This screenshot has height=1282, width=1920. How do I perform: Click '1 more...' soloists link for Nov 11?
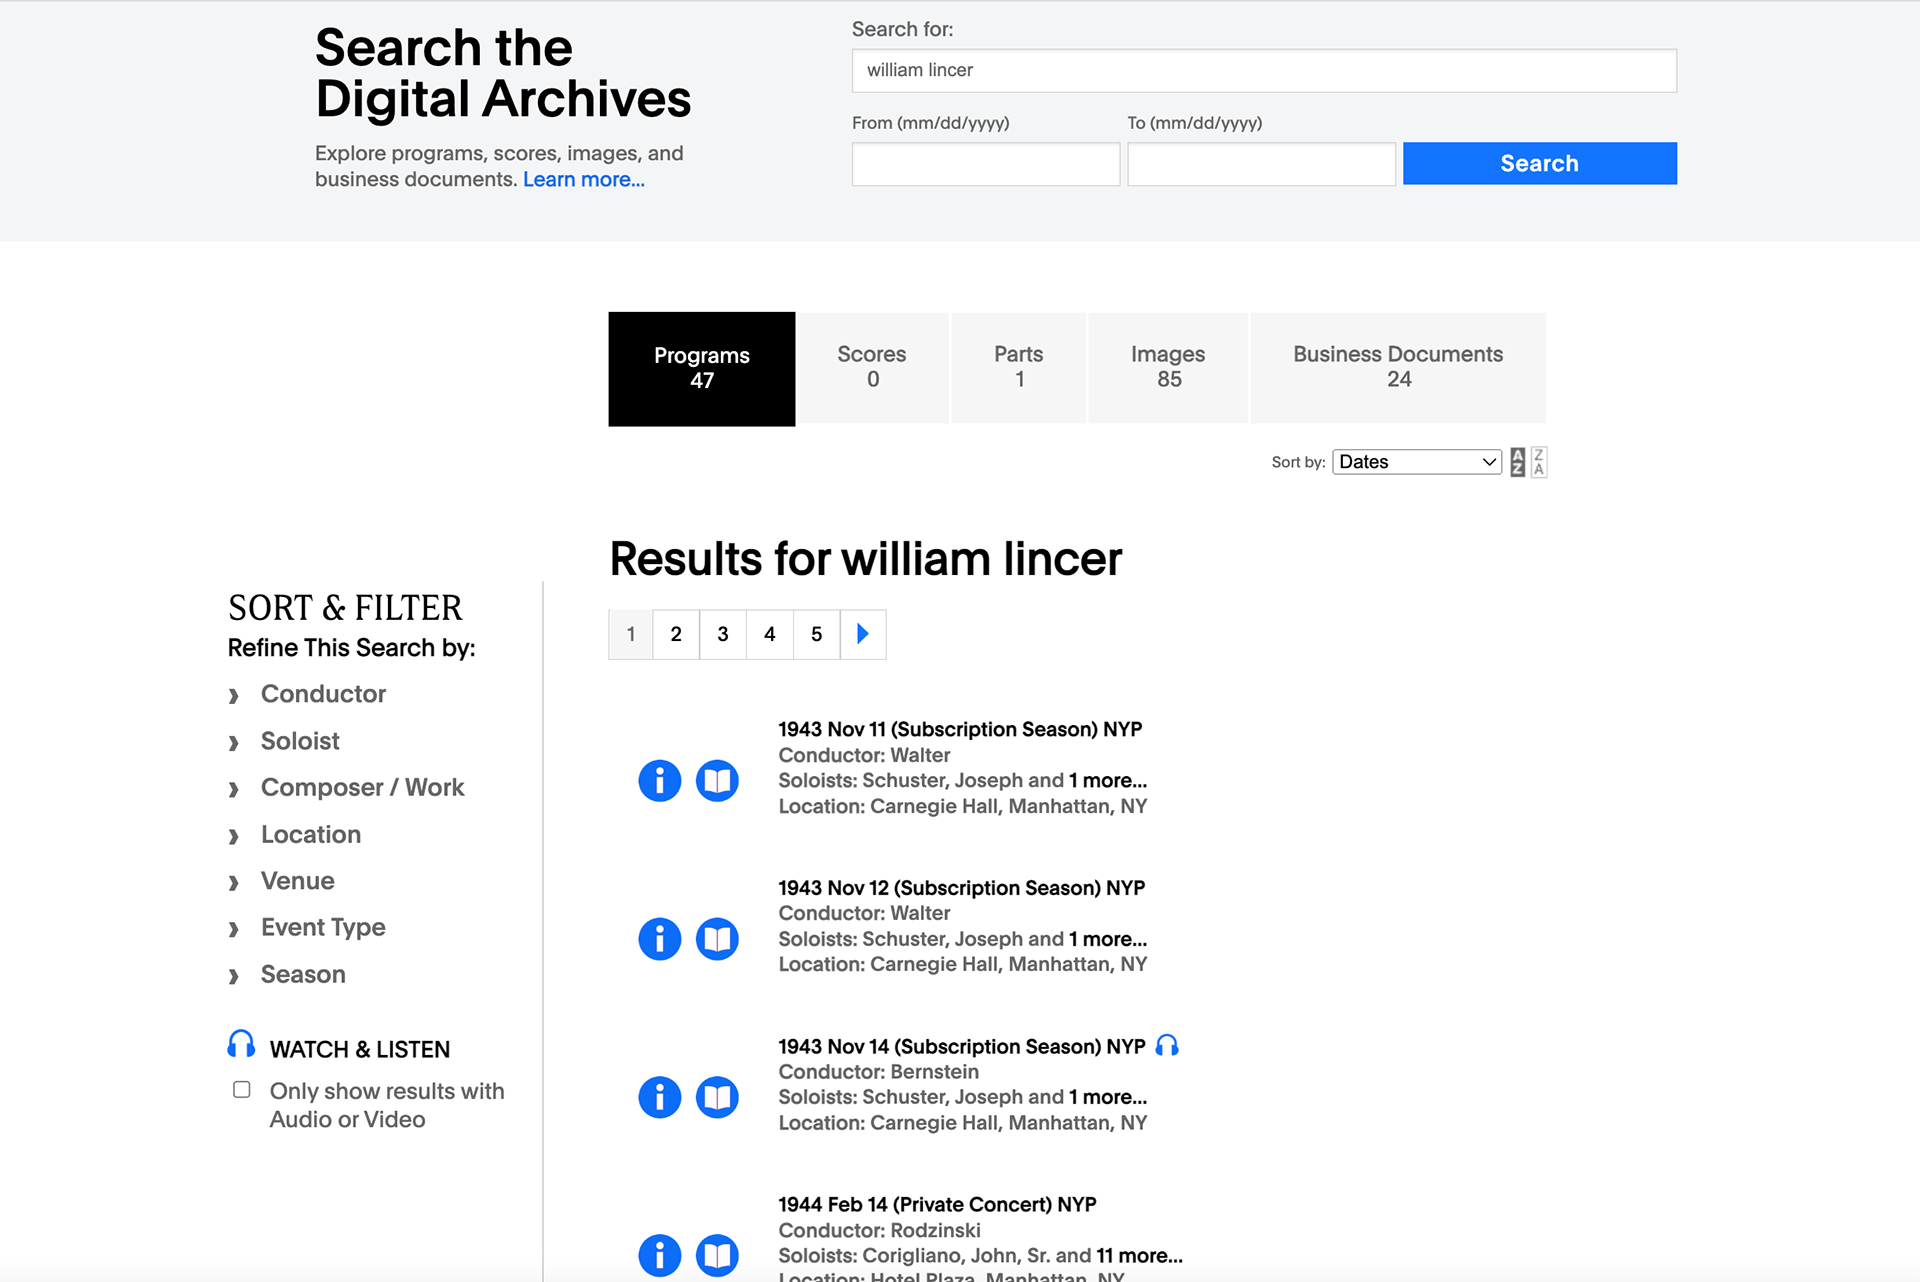1107,781
